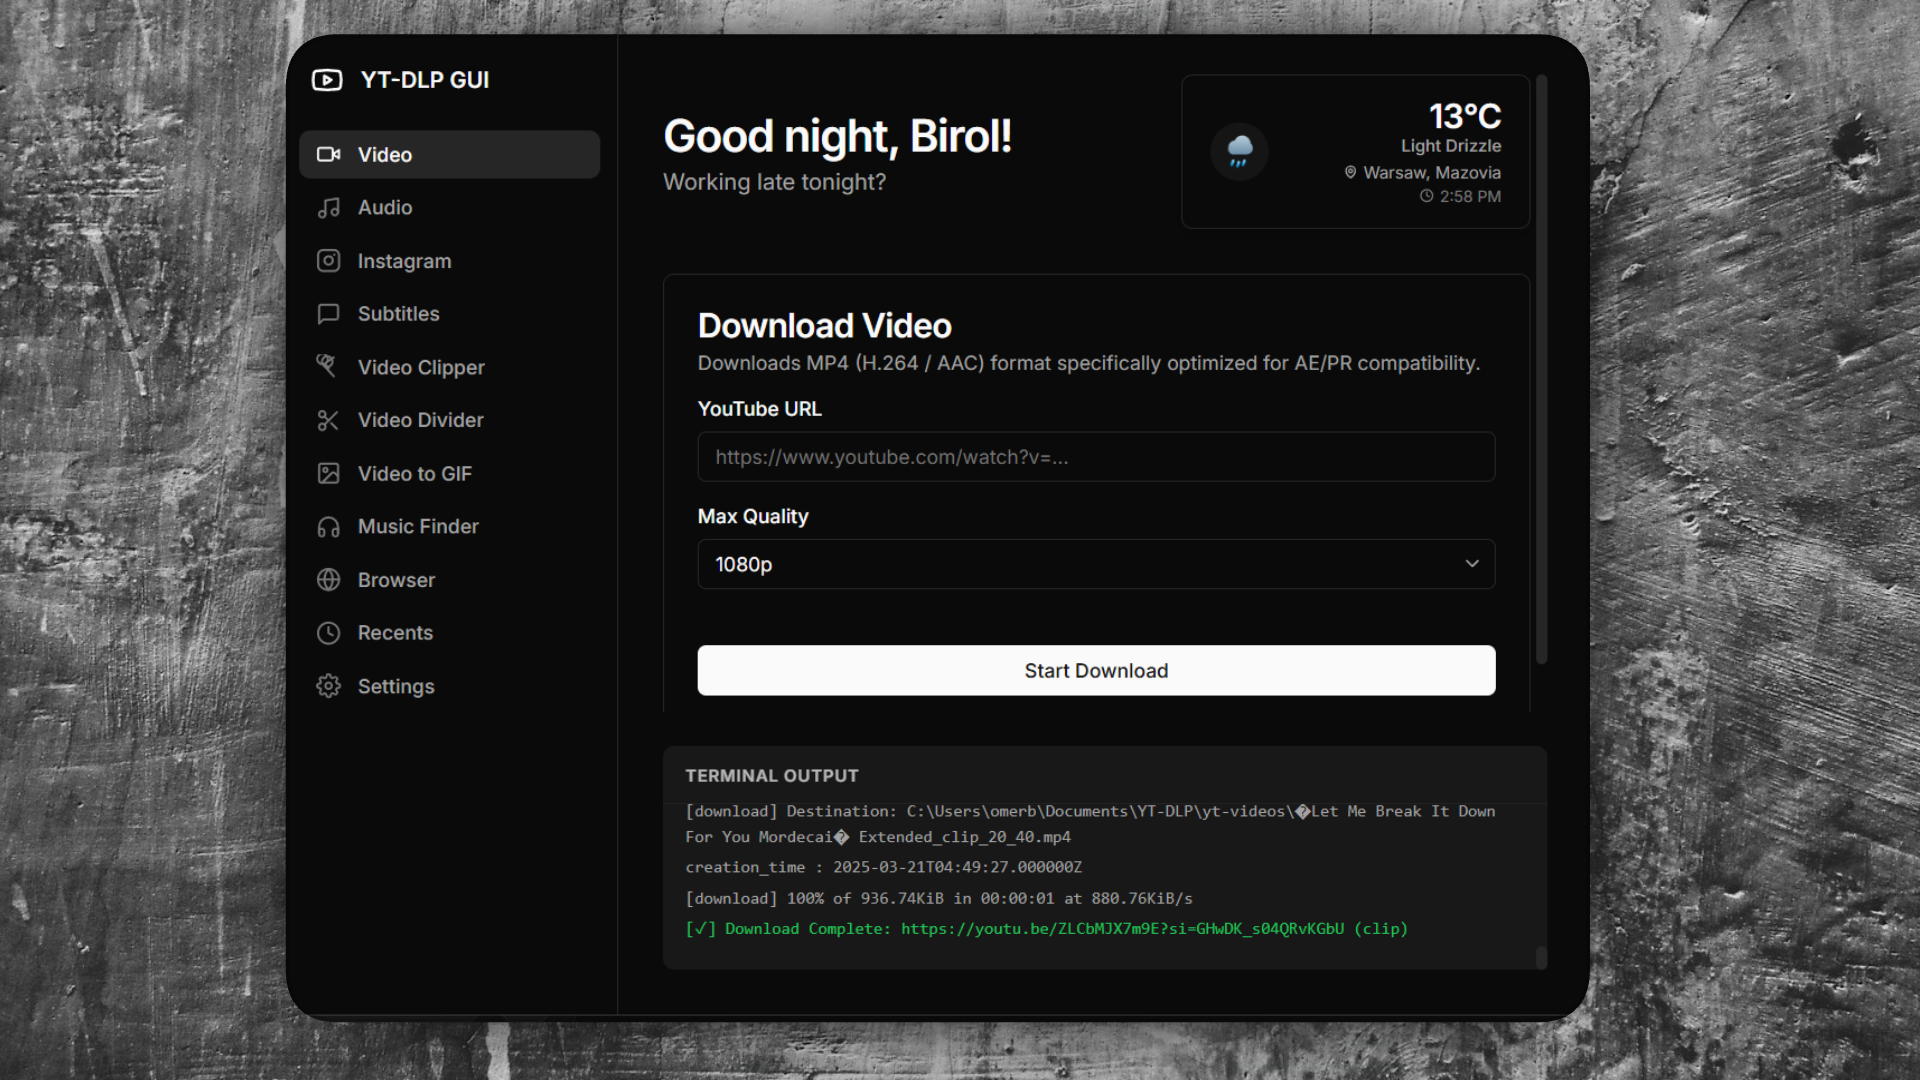
Task: Open the Video Clipper tool label
Action: tap(421, 368)
